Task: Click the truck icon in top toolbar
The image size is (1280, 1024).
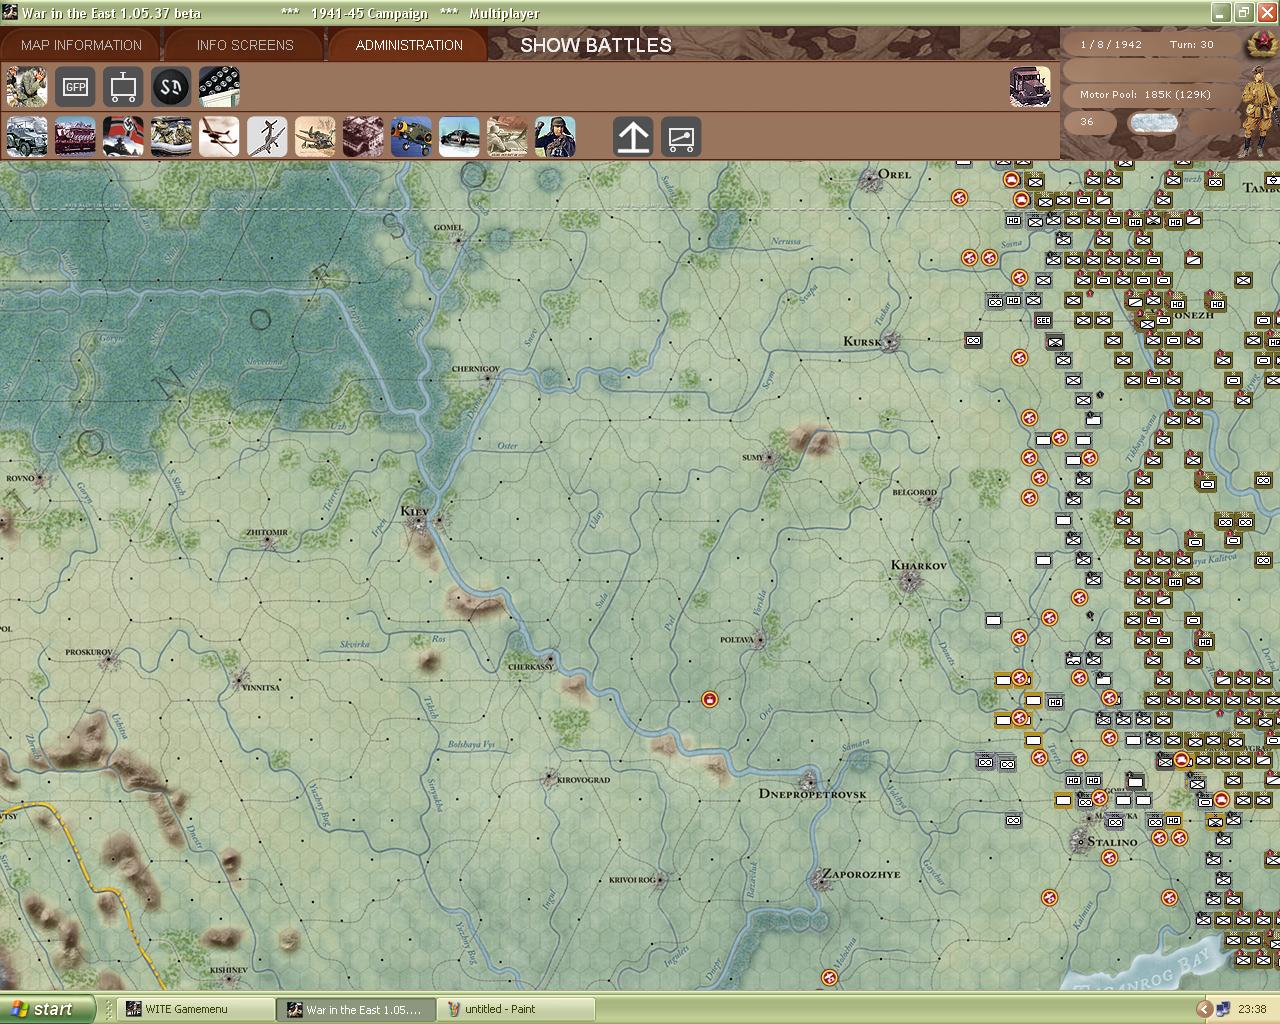Action: click(1030, 87)
